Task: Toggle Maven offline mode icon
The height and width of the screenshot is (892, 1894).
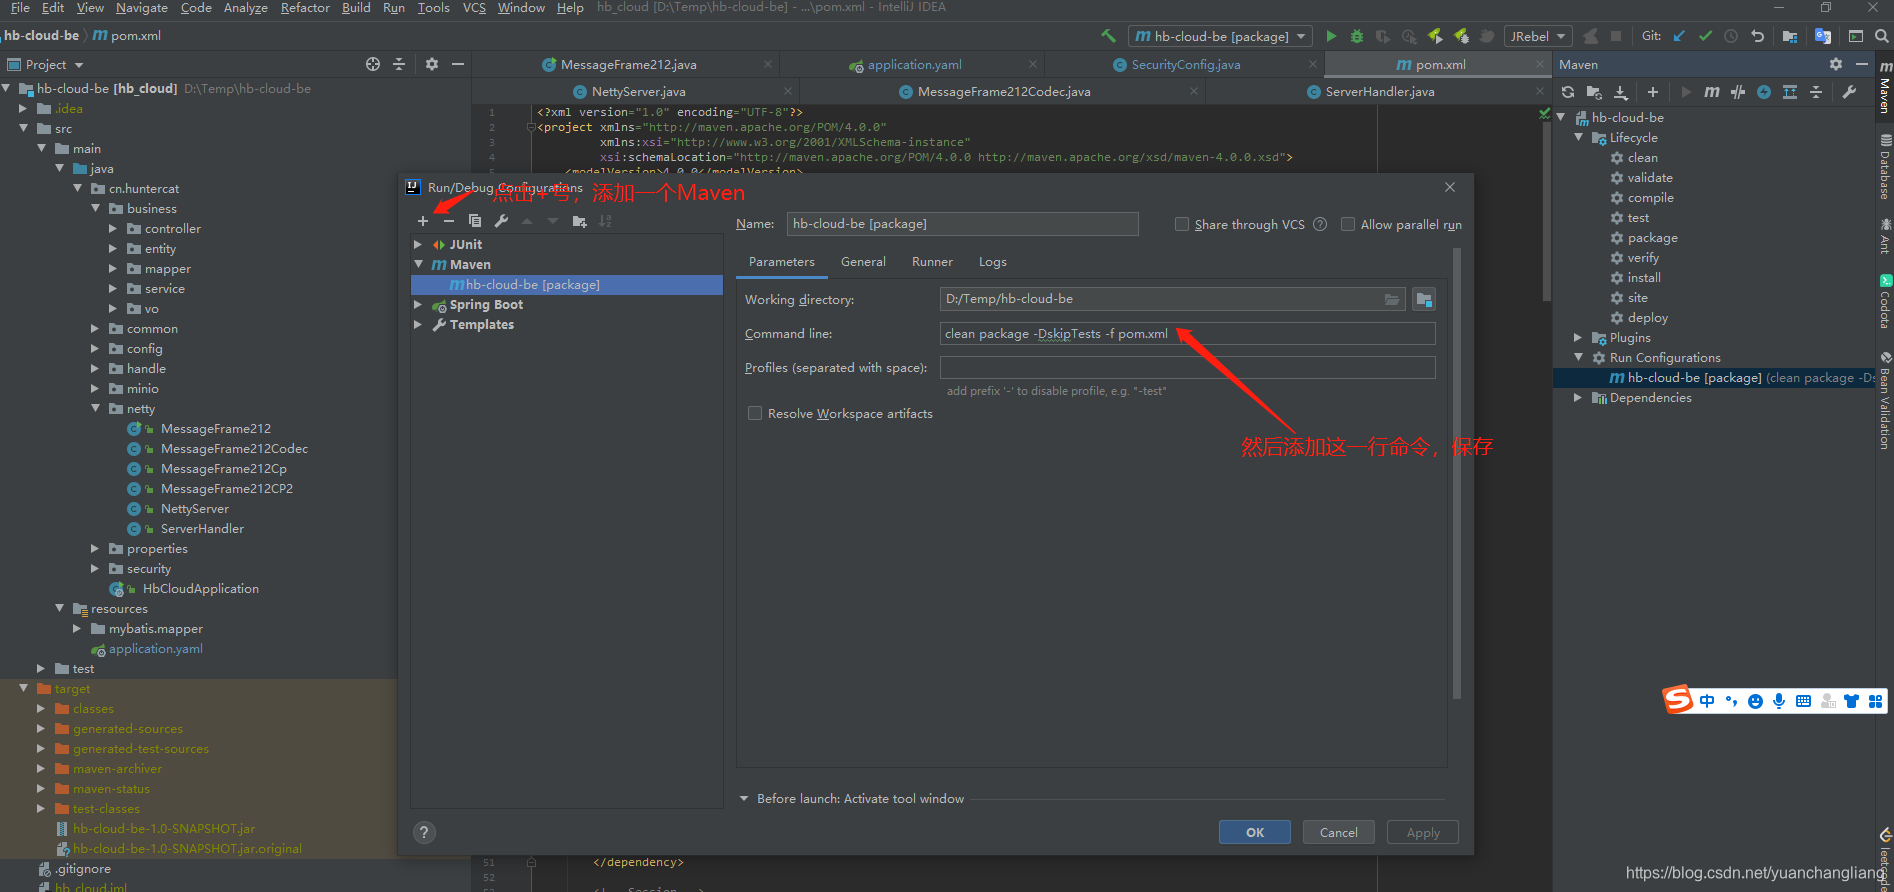Action: tap(1738, 92)
